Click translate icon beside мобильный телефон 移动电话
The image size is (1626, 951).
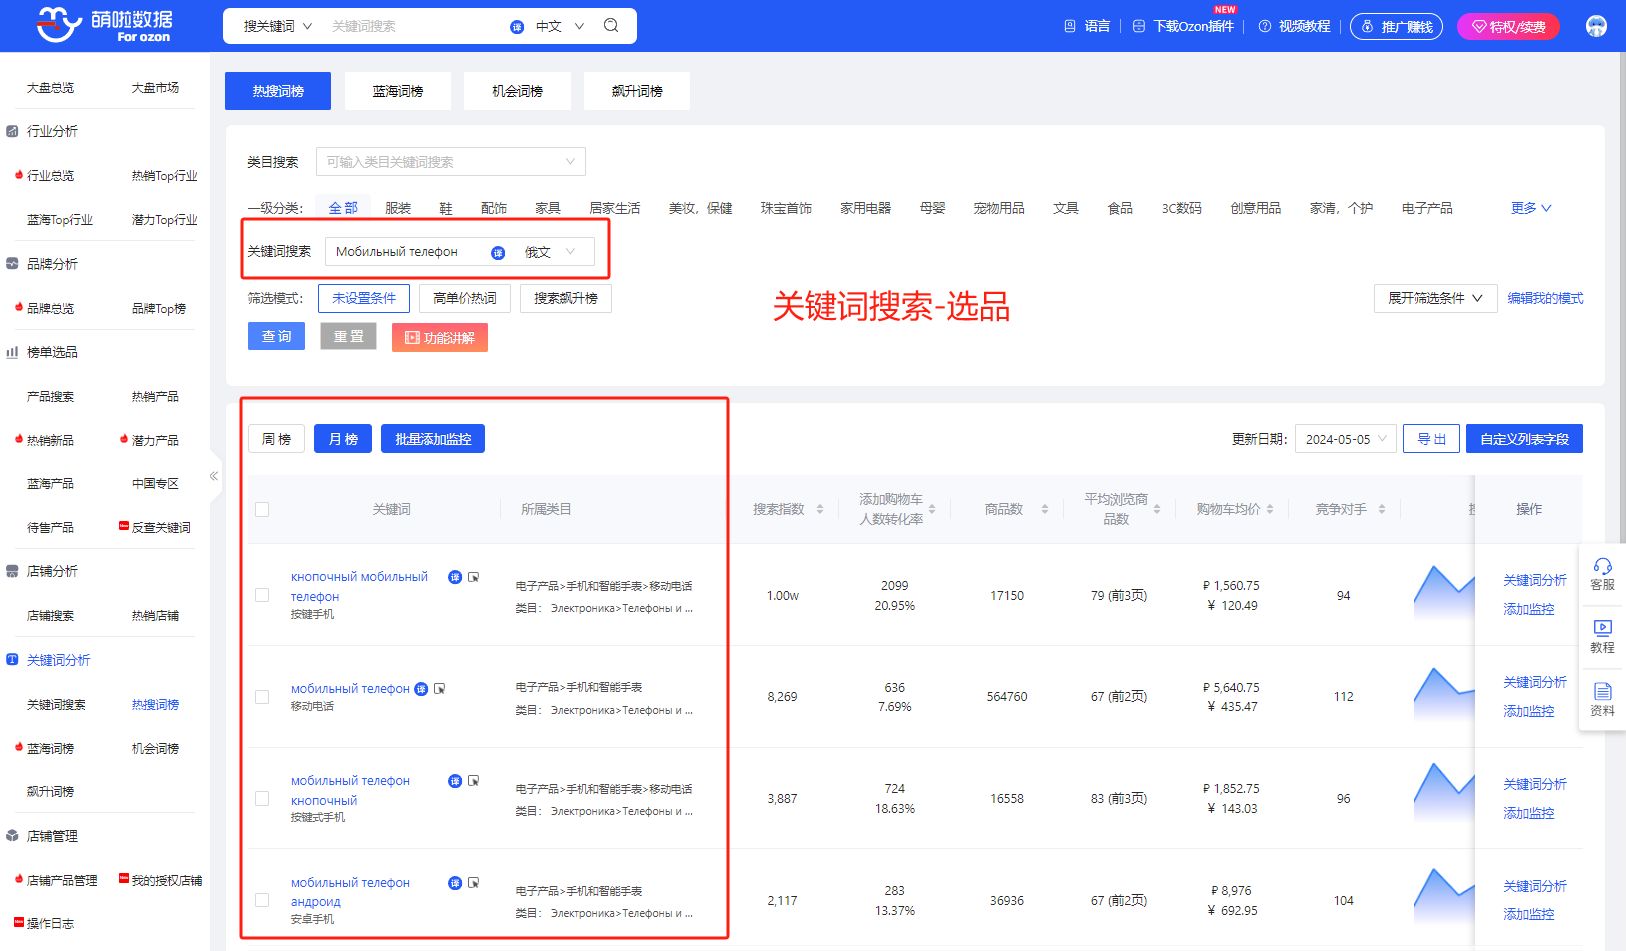(x=421, y=689)
